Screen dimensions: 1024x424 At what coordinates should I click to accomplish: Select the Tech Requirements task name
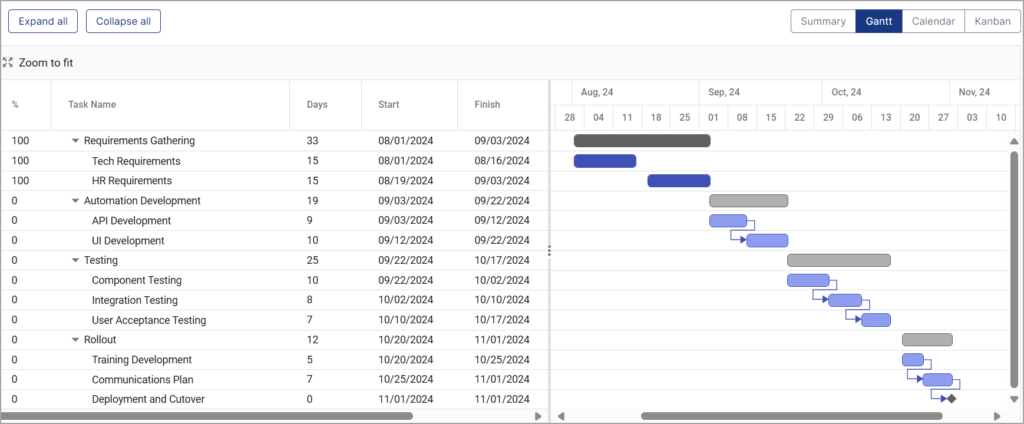pyautogui.click(x=136, y=161)
